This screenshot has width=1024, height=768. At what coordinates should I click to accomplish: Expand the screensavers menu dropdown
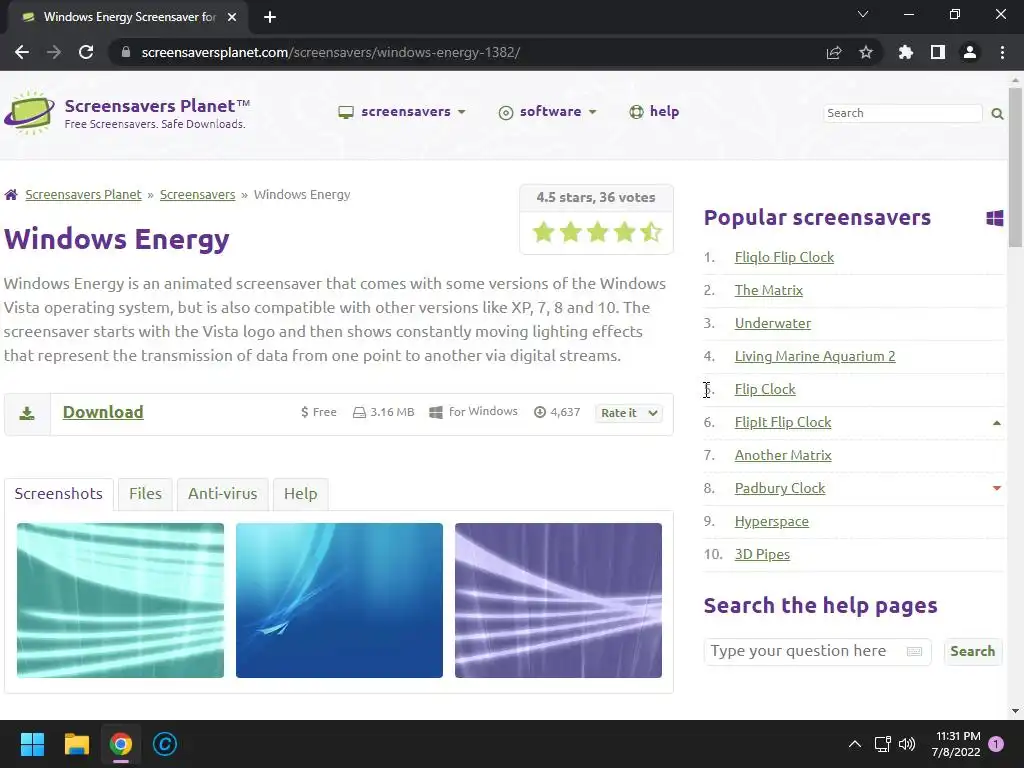pyautogui.click(x=402, y=112)
